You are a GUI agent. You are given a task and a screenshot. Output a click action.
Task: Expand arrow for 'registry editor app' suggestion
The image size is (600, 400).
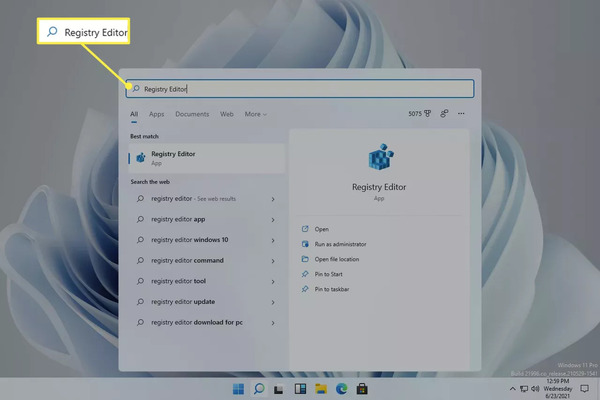tap(273, 220)
